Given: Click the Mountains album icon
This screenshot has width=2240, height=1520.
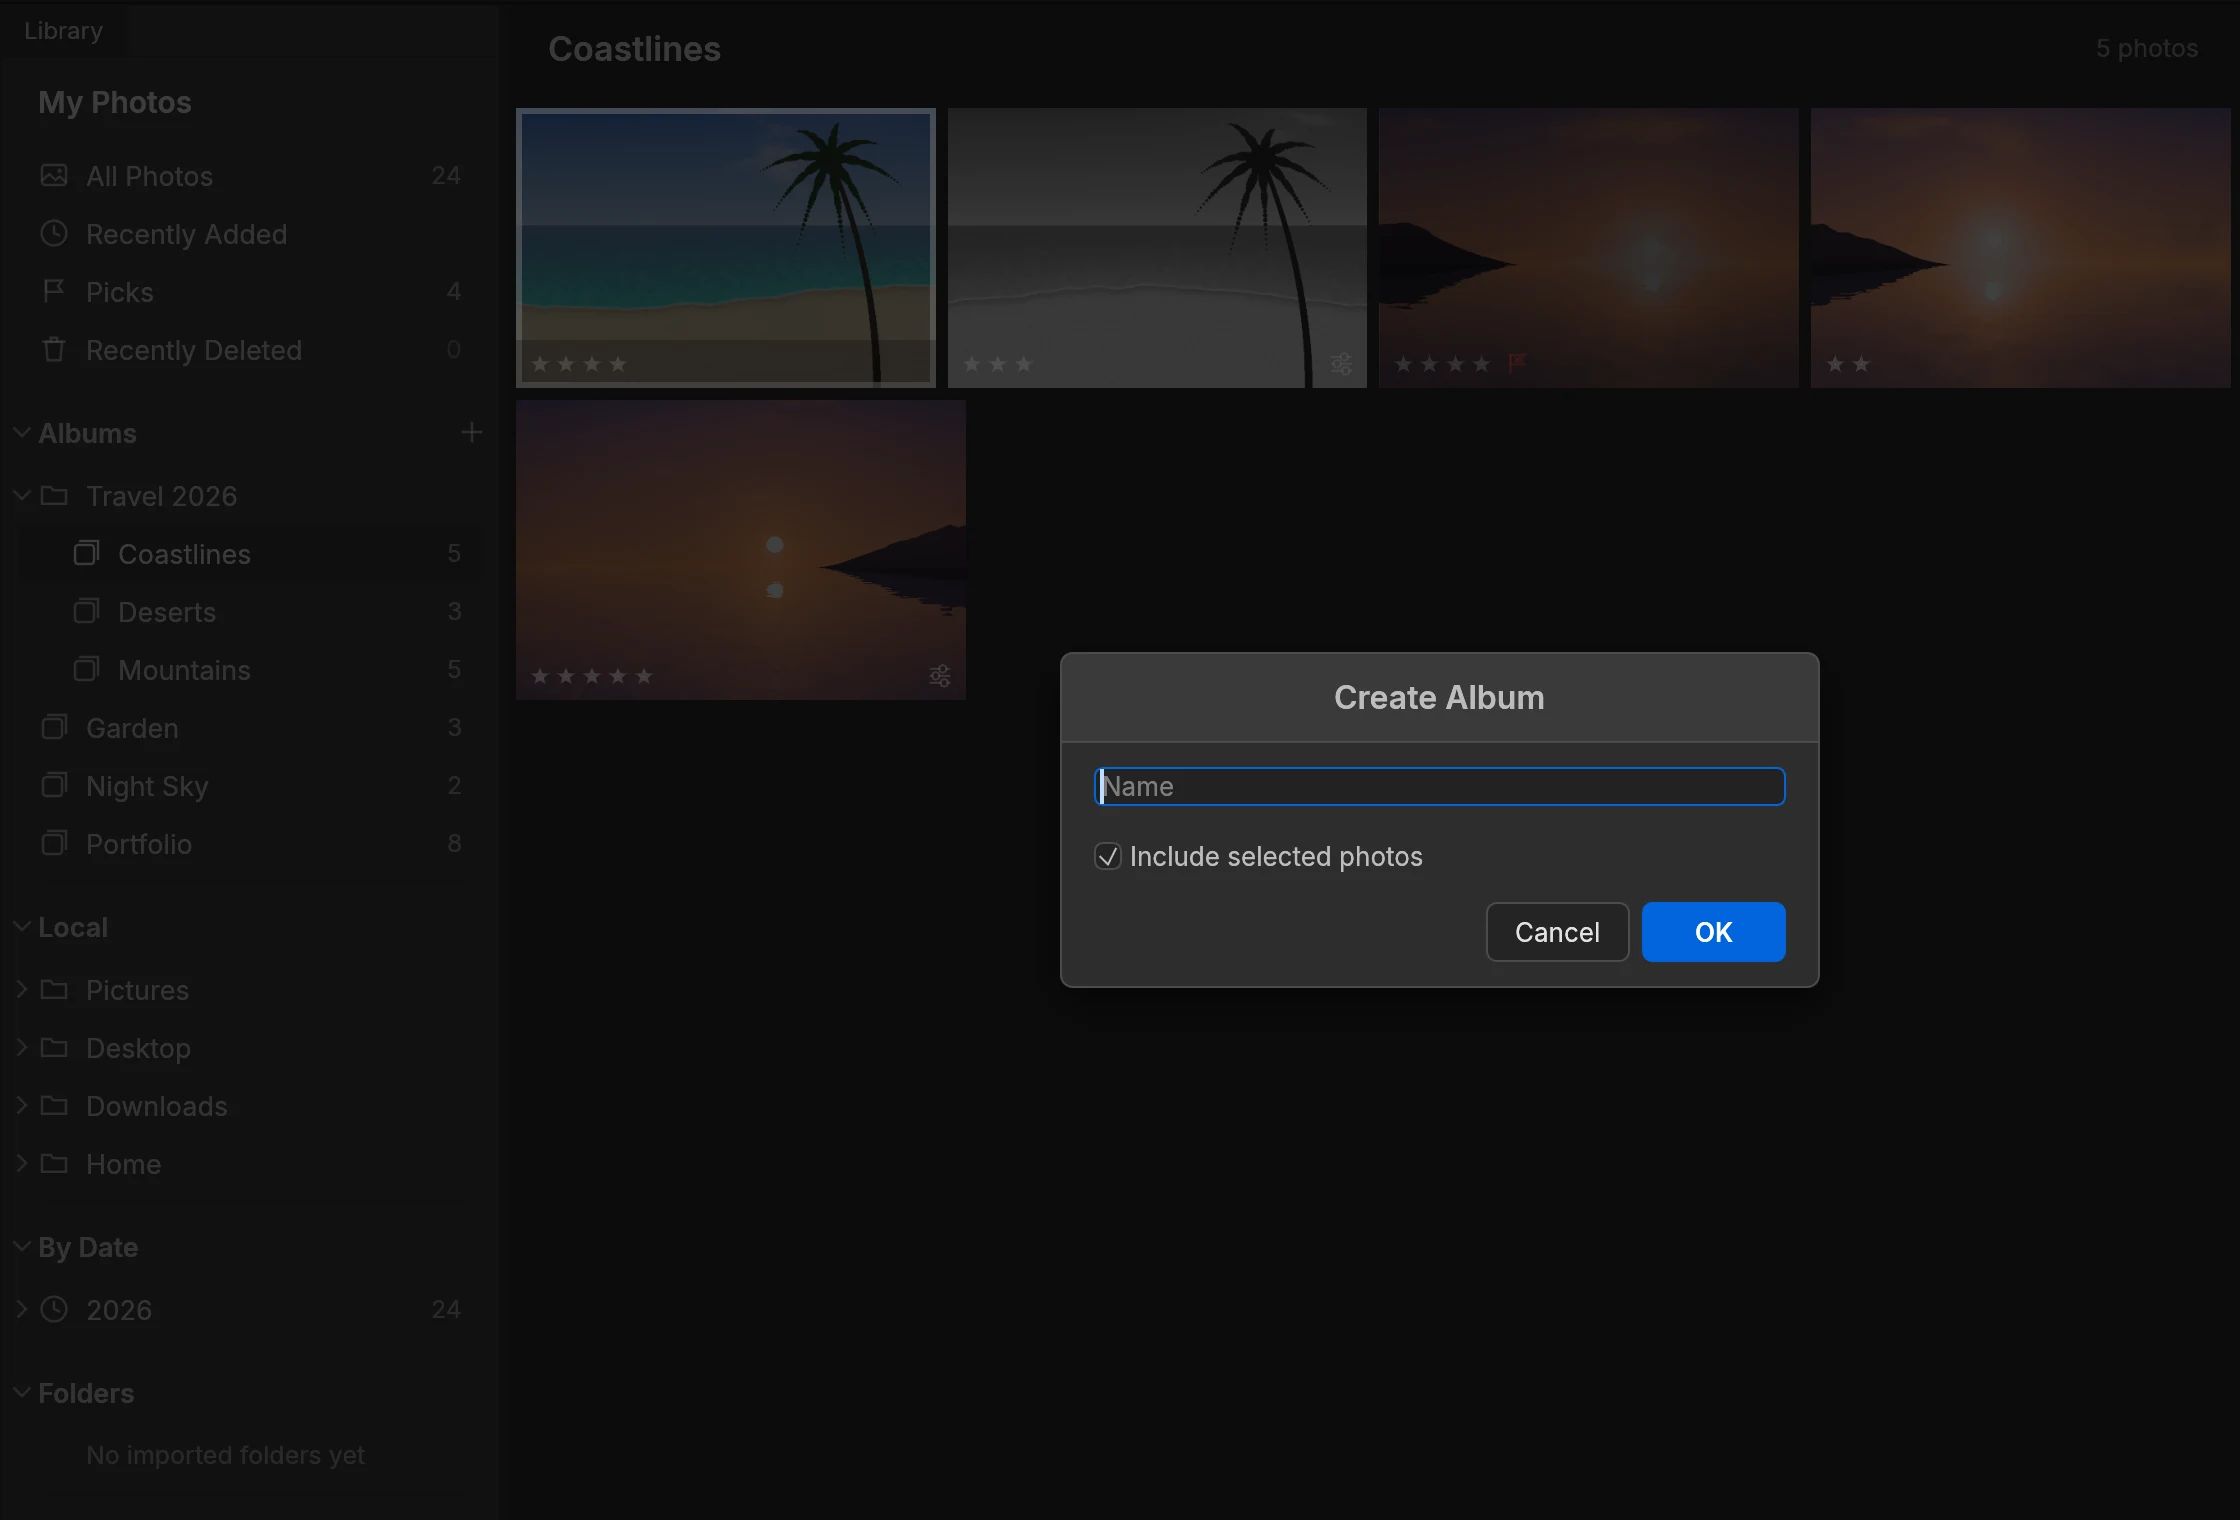Looking at the screenshot, I should pyautogui.click(x=87, y=670).
